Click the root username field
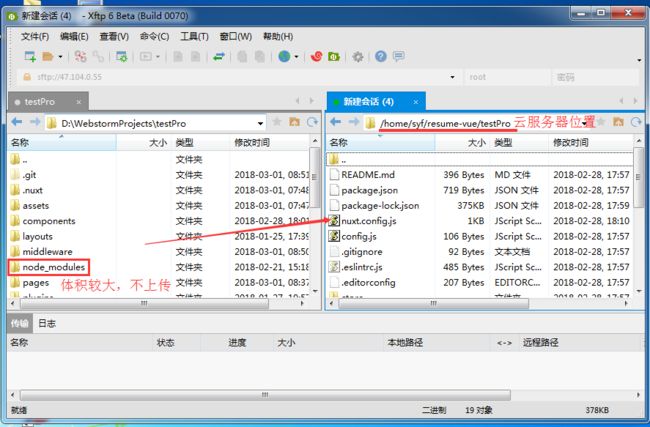The height and width of the screenshot is (427, 650). pos(506,77)
